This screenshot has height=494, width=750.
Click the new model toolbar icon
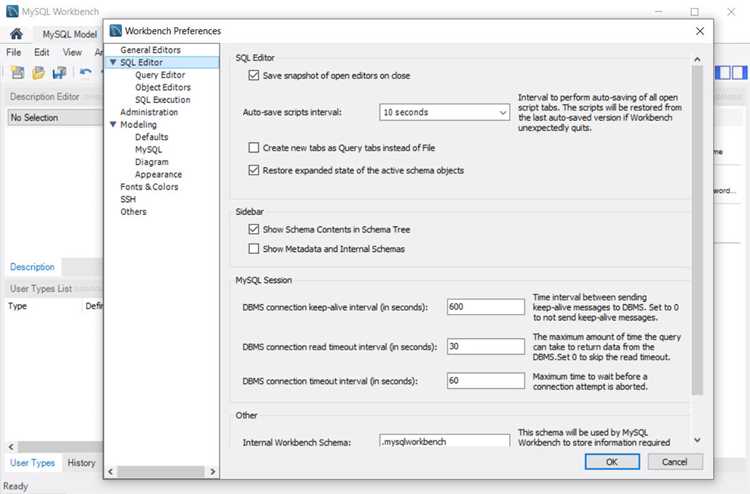click(x=18, y=73)
